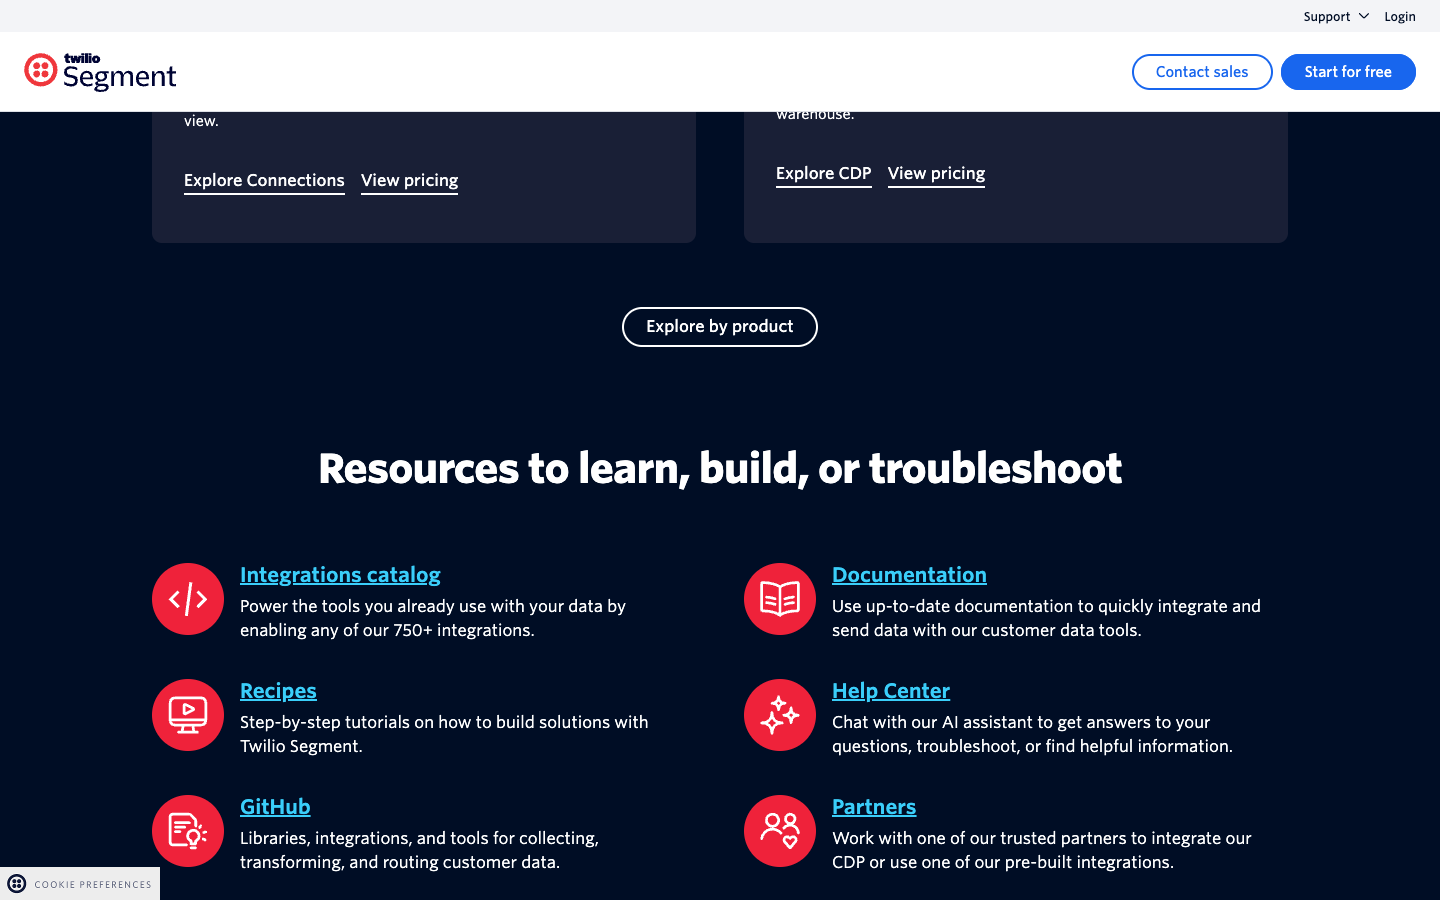Click the Partners people icon
Image resolution: width=1440 pixels, height=900 pixels.
coord(780,831)
